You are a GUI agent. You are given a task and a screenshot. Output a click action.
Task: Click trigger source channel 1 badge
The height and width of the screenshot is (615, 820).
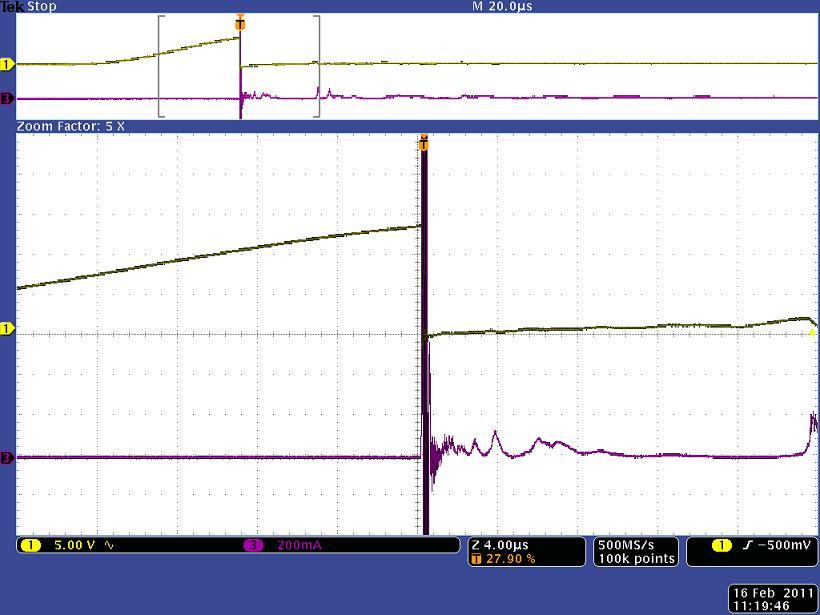pos(722,545)
